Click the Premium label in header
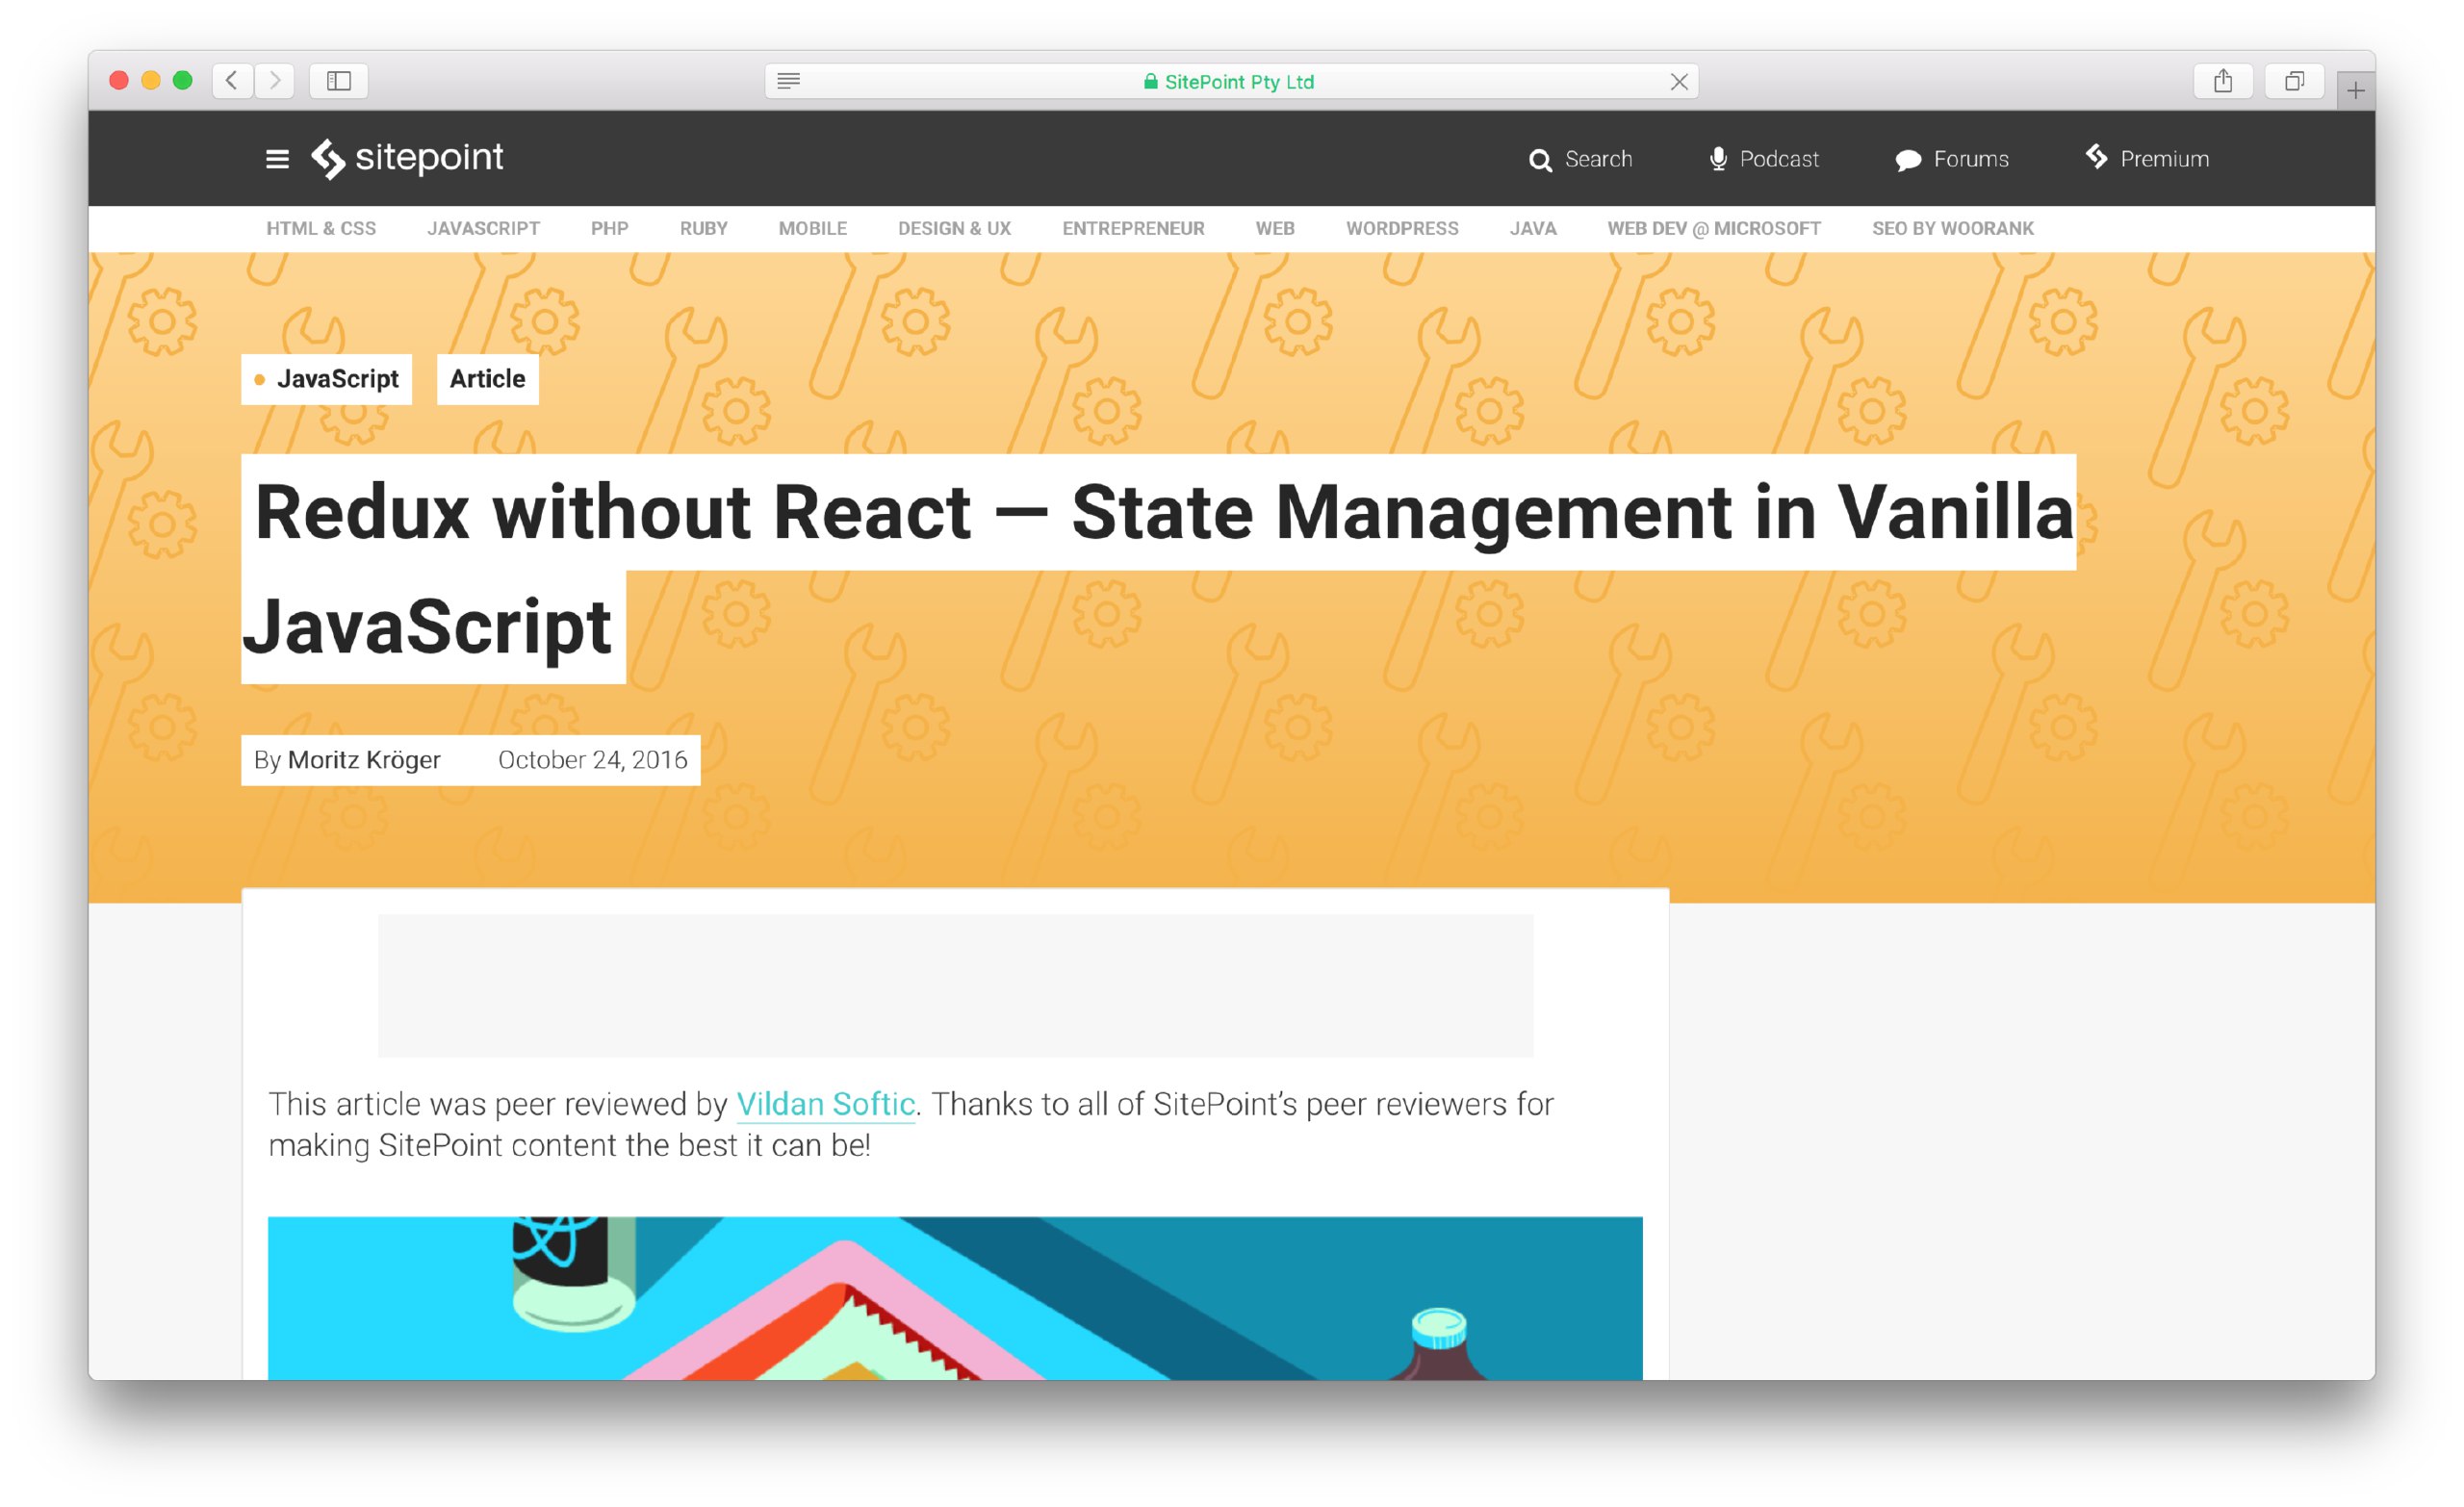Screen dimensions: 2464x1507 [x=2164, y=159]
